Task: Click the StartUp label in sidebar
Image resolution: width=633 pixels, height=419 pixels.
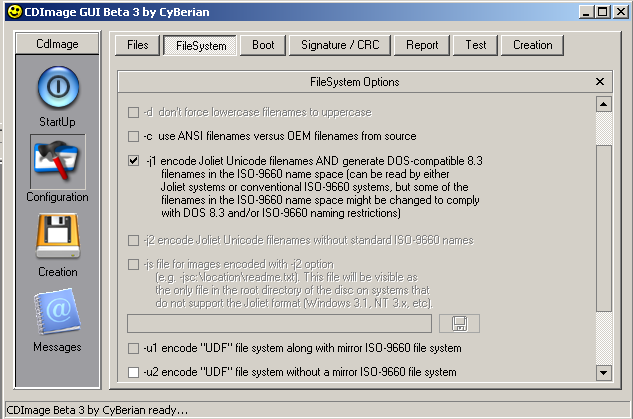Action: click(x=57, y=122)
